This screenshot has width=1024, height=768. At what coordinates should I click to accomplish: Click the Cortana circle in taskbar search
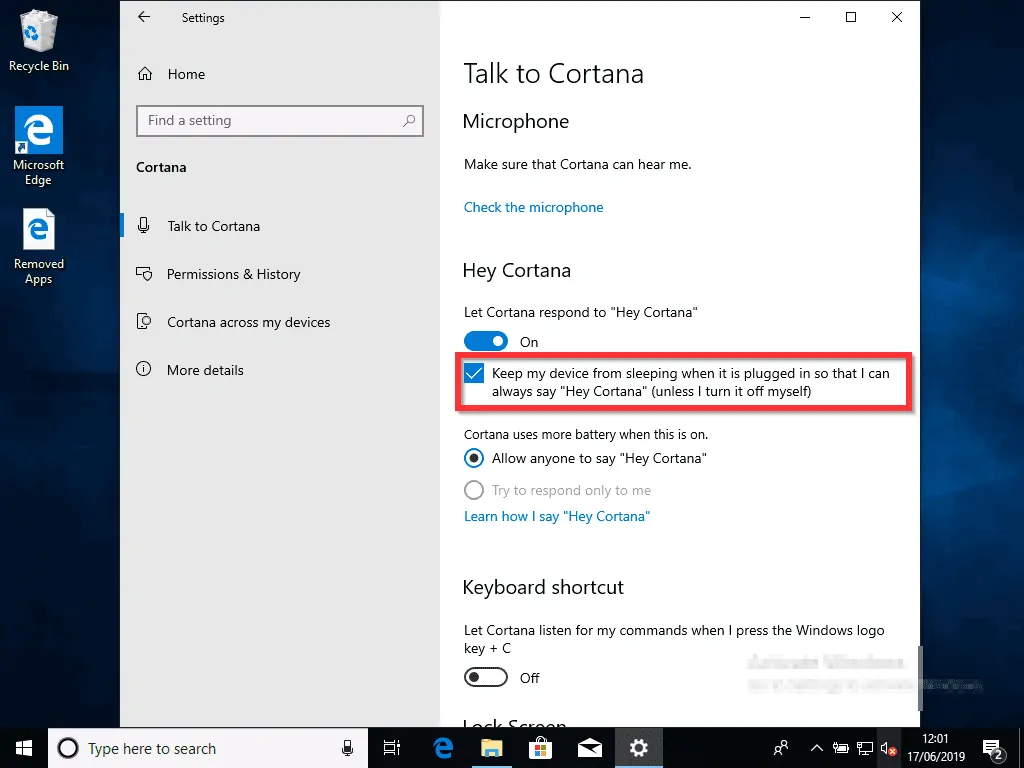pos(68,748)
